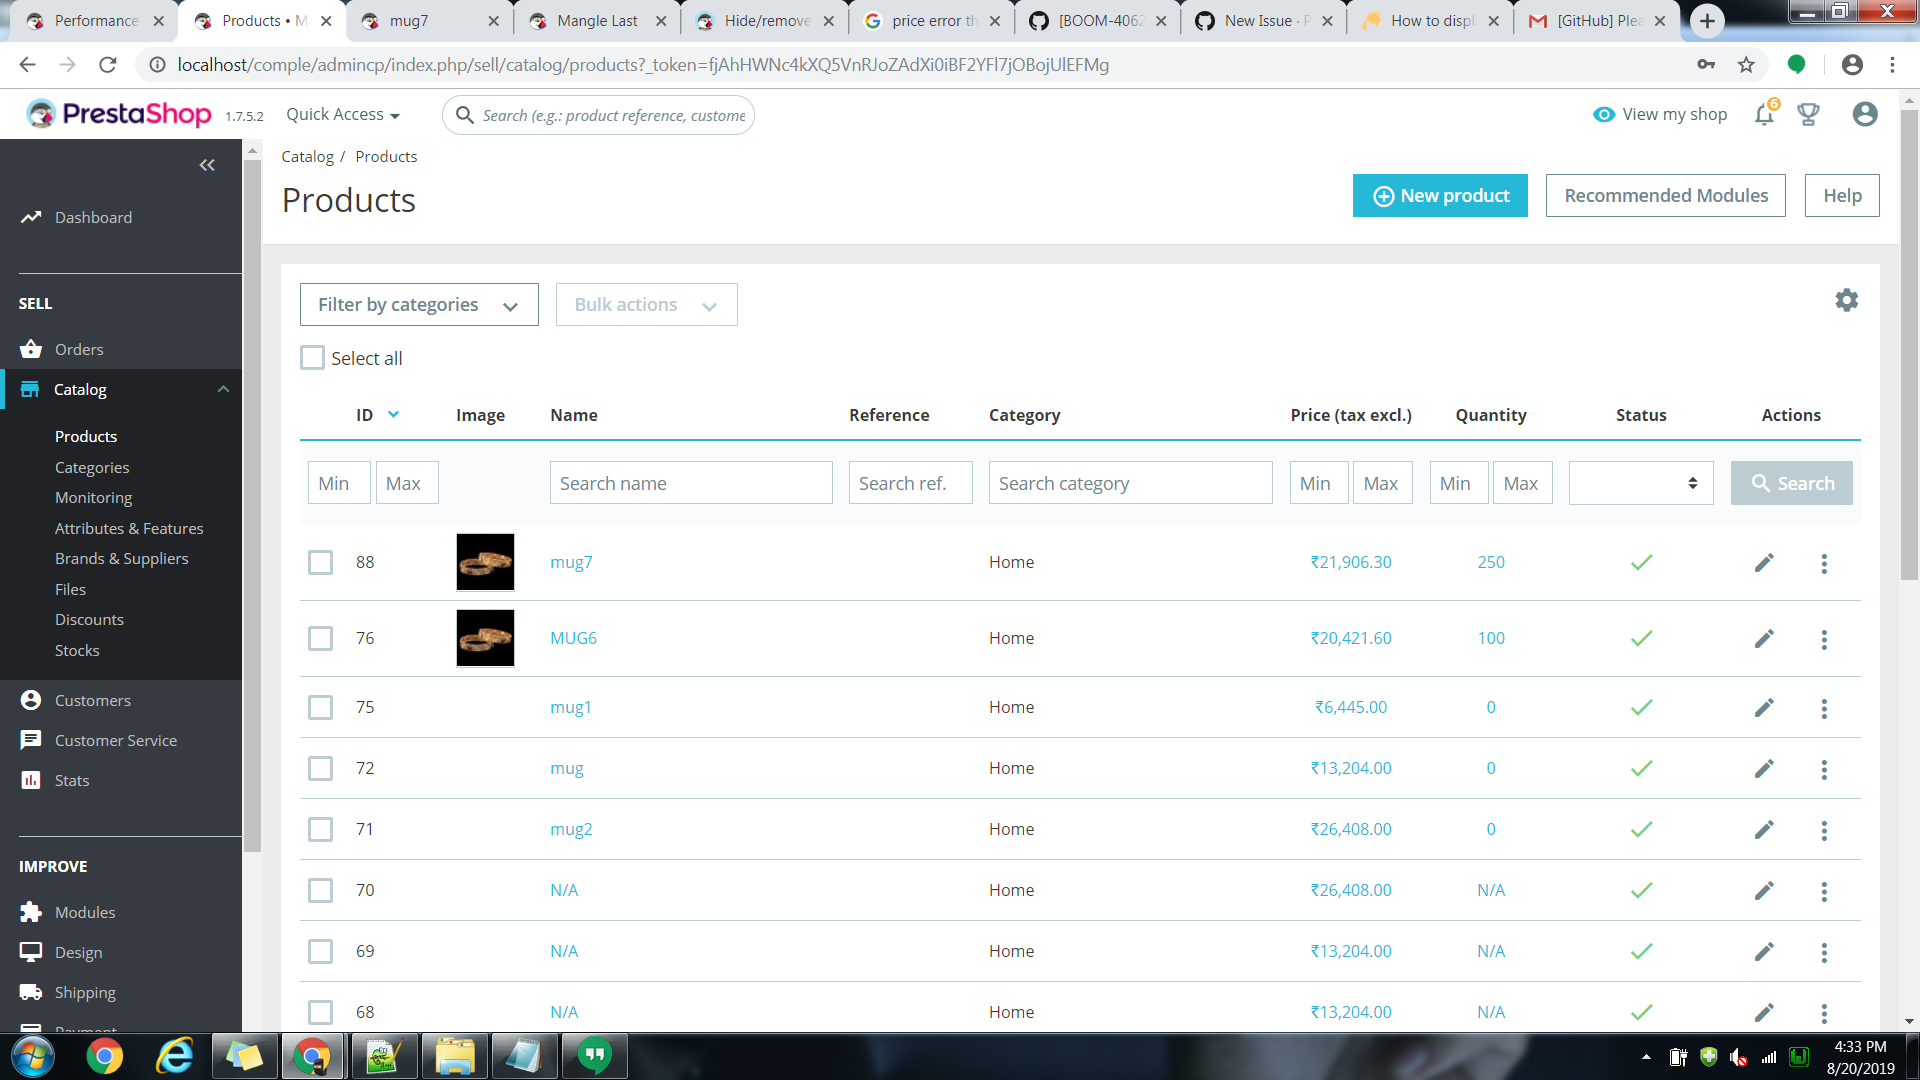Viewport: 1920px width, 1080px height.
Task: Click the employee profile avatar icon
Action: 1864,115
